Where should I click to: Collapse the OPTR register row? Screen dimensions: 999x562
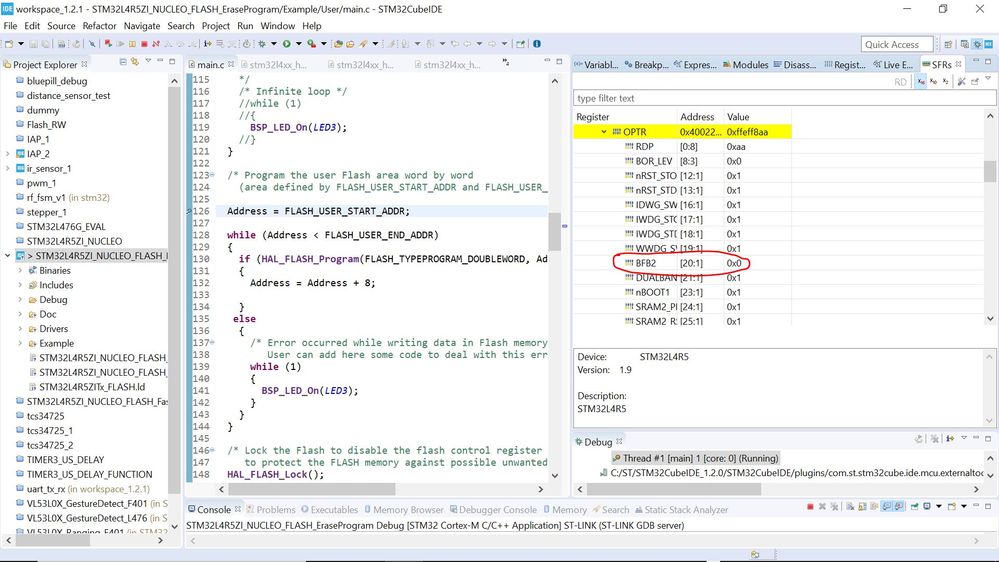603,132
